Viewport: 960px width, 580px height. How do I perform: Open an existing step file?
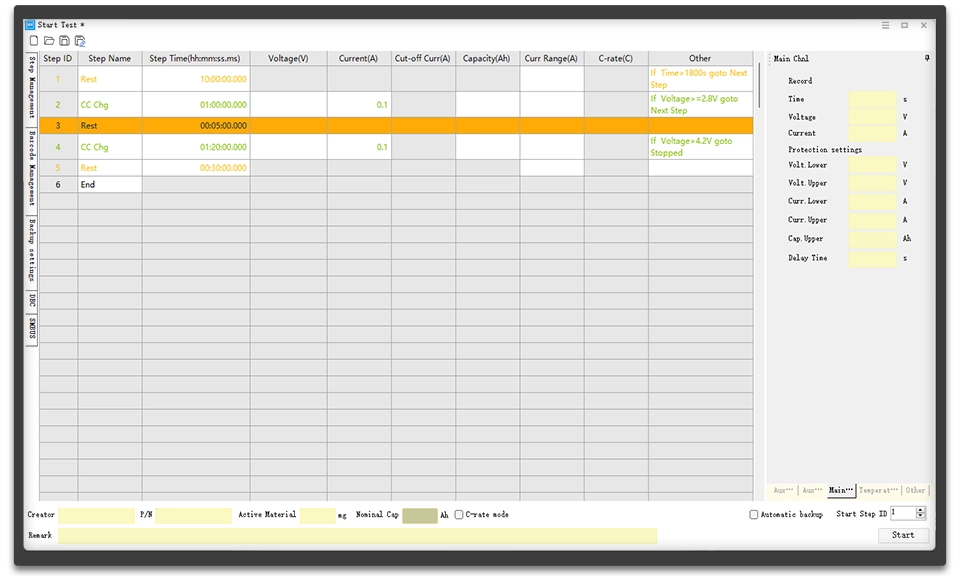click(x=49, y=41)
